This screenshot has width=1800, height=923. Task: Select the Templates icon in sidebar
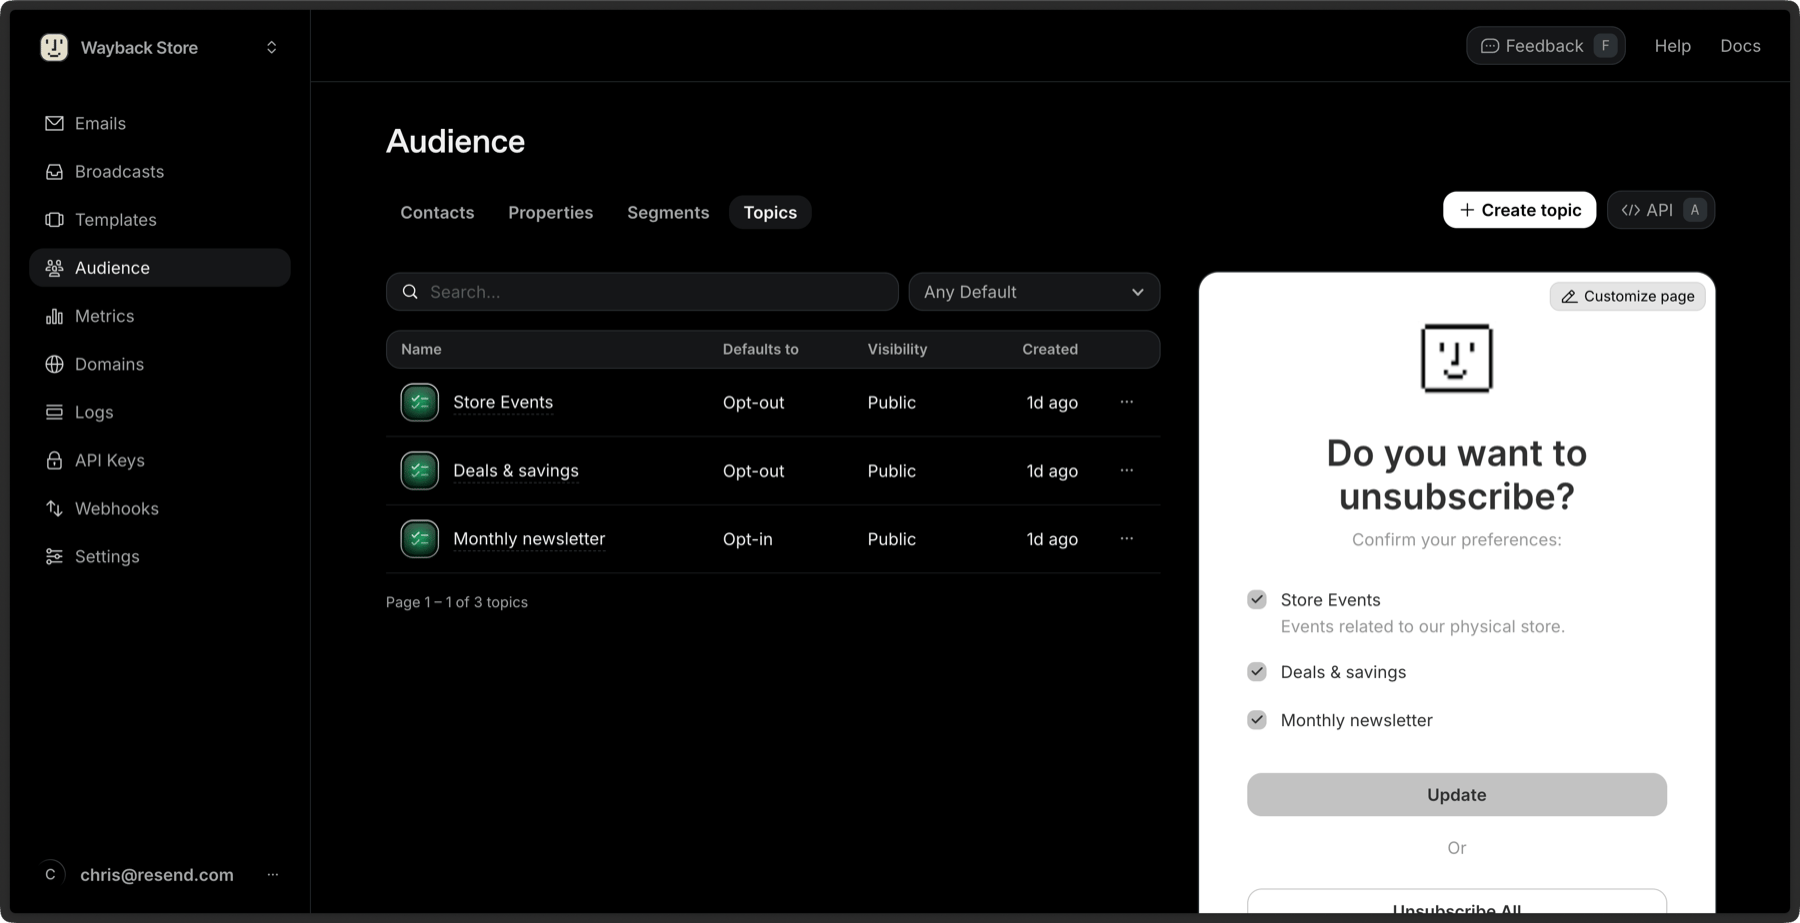(54, 220)
